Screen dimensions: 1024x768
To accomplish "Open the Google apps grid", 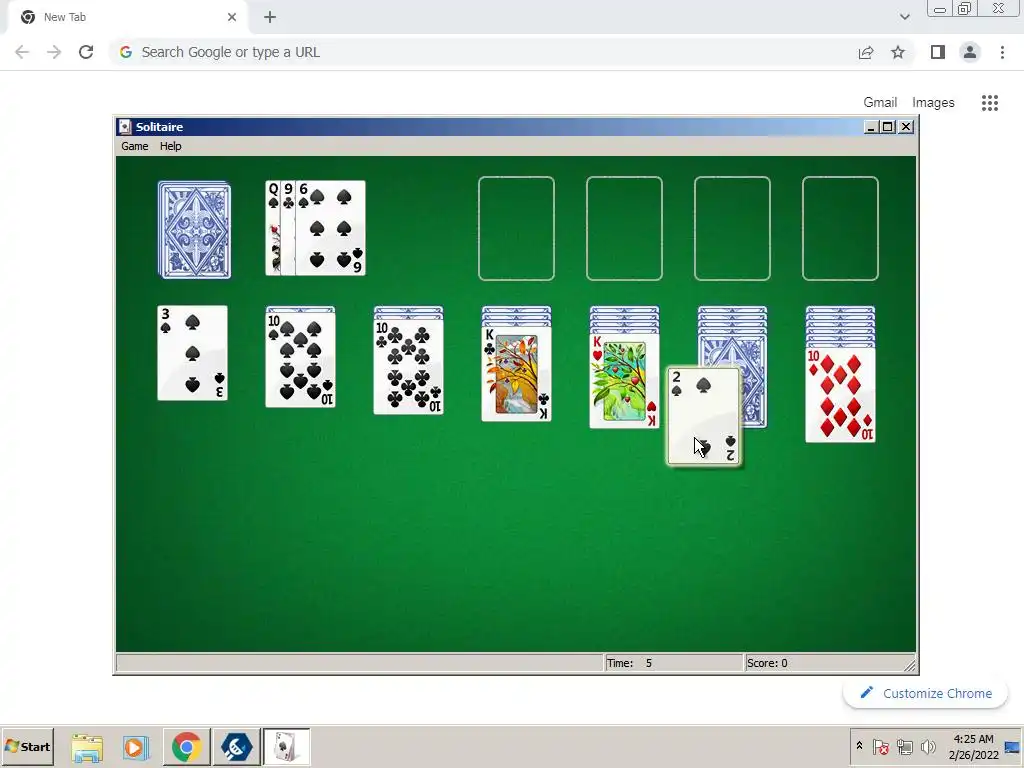I will click(989, 103).
